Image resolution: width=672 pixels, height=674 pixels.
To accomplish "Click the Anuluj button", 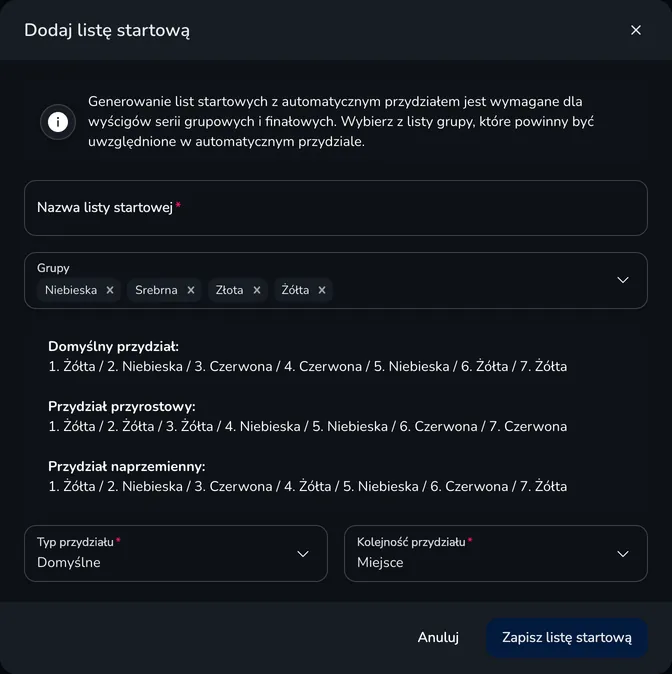I will (438, 637).
